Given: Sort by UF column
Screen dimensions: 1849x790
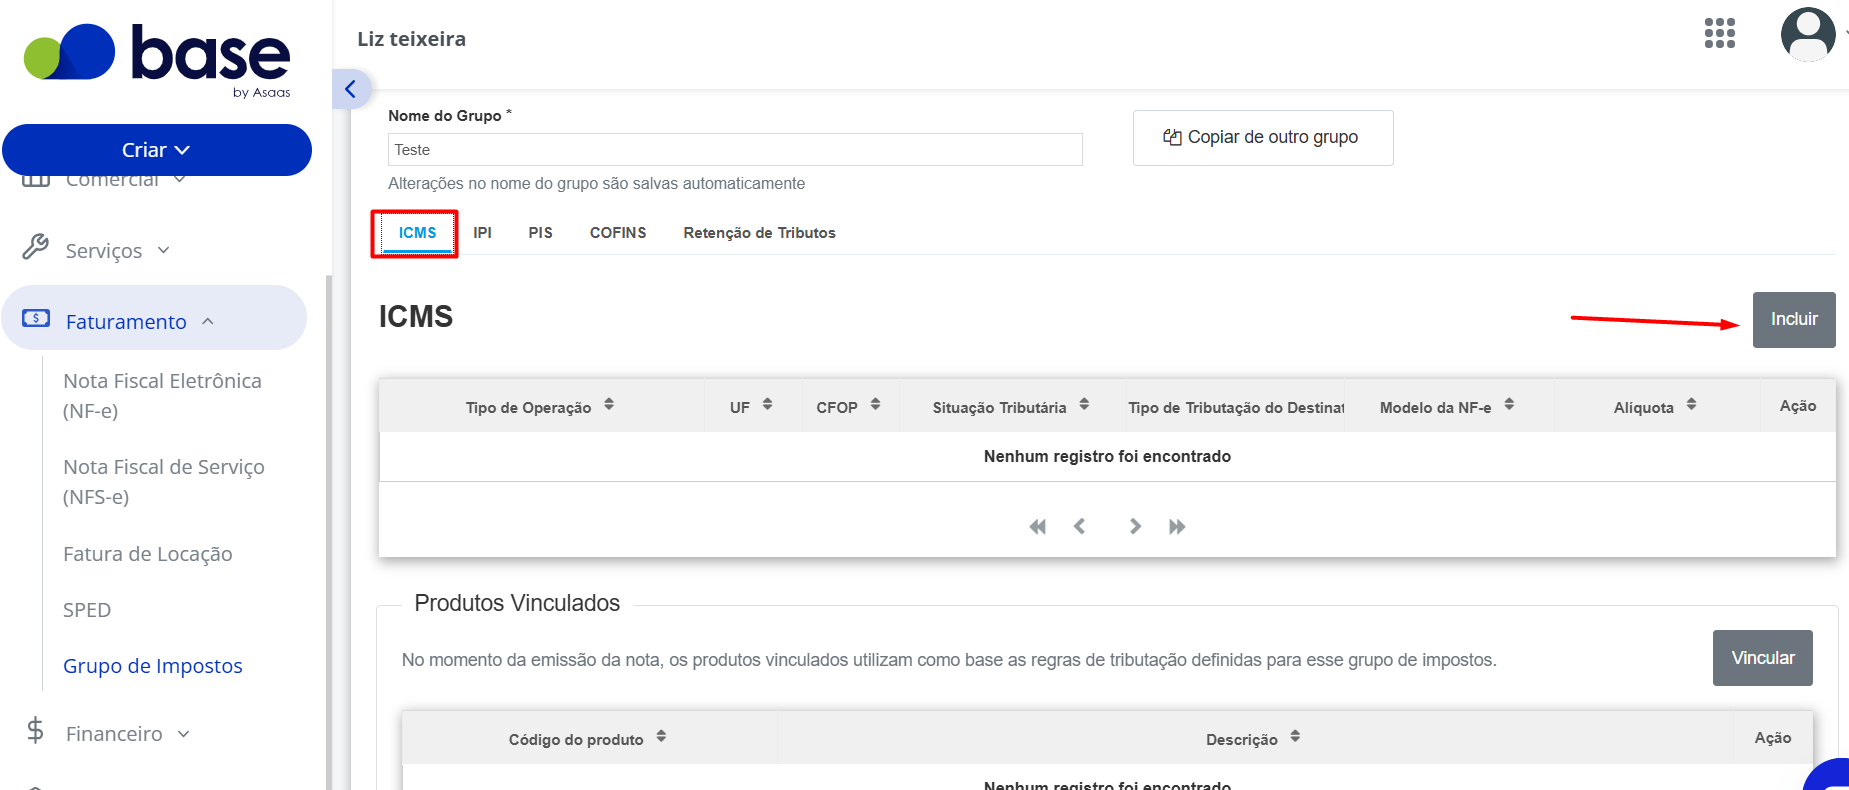Looking at the screenshot, I should coord(767,405).
